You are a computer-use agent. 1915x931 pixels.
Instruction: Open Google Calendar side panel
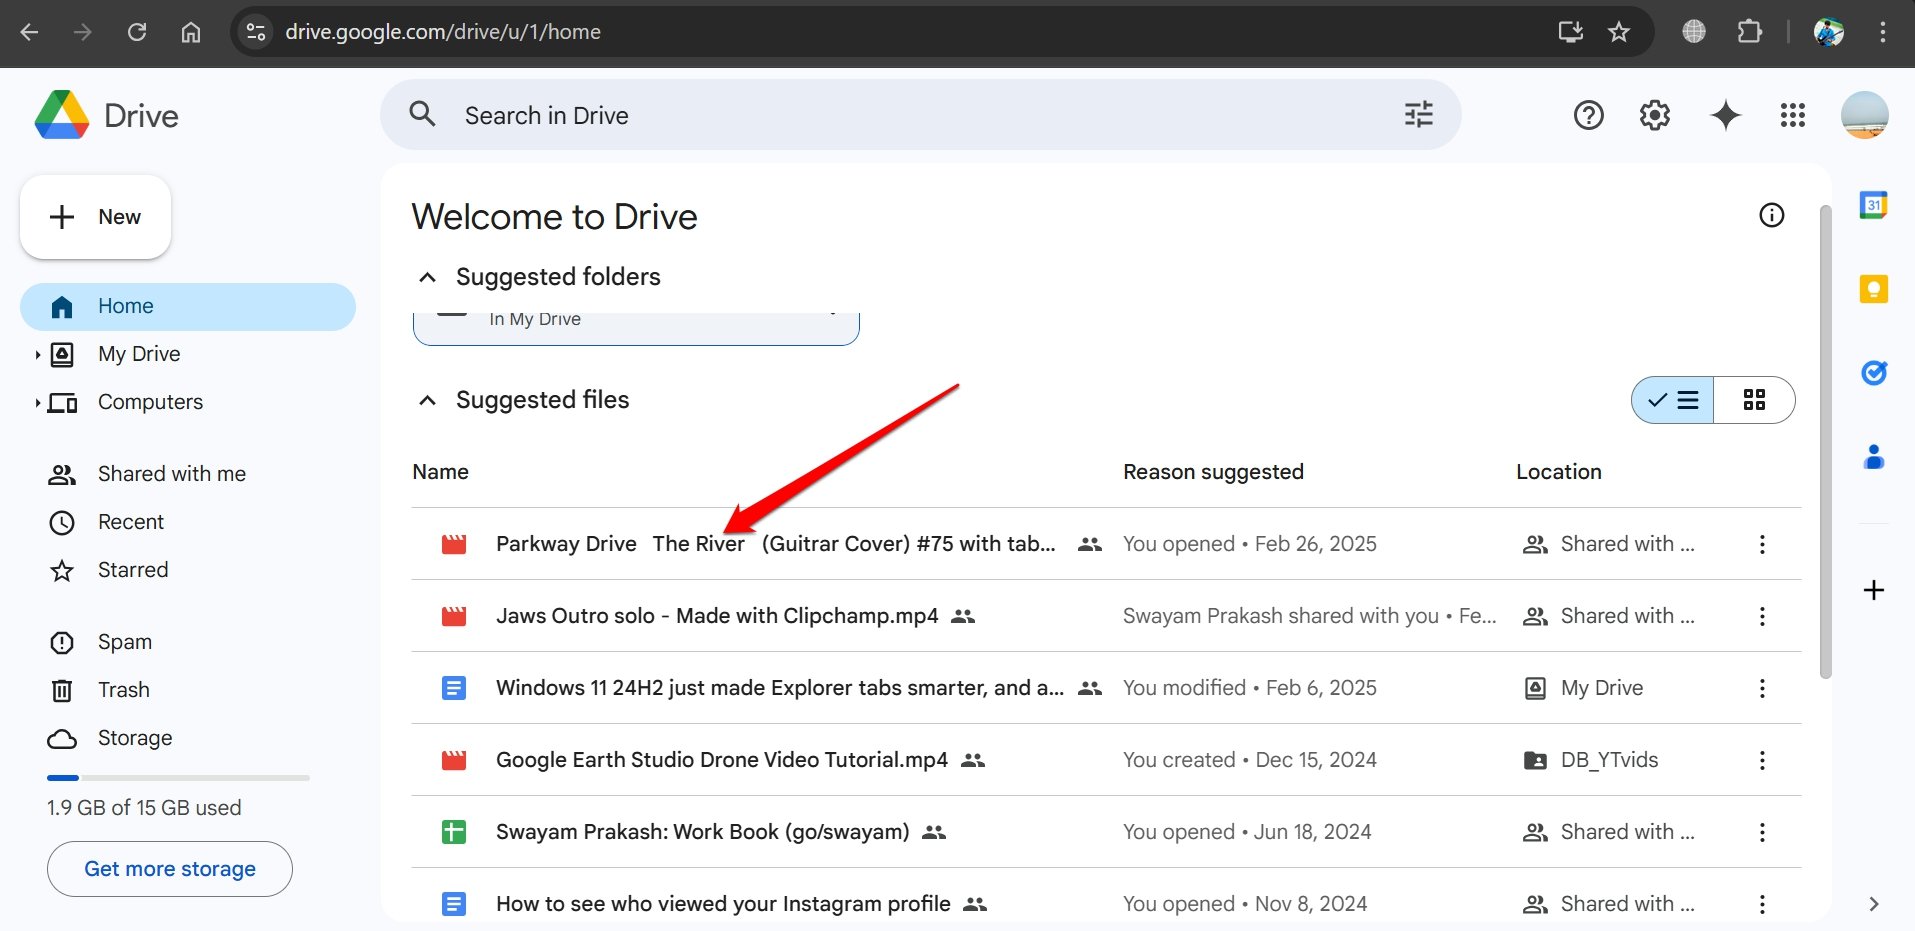[1873, 205]
